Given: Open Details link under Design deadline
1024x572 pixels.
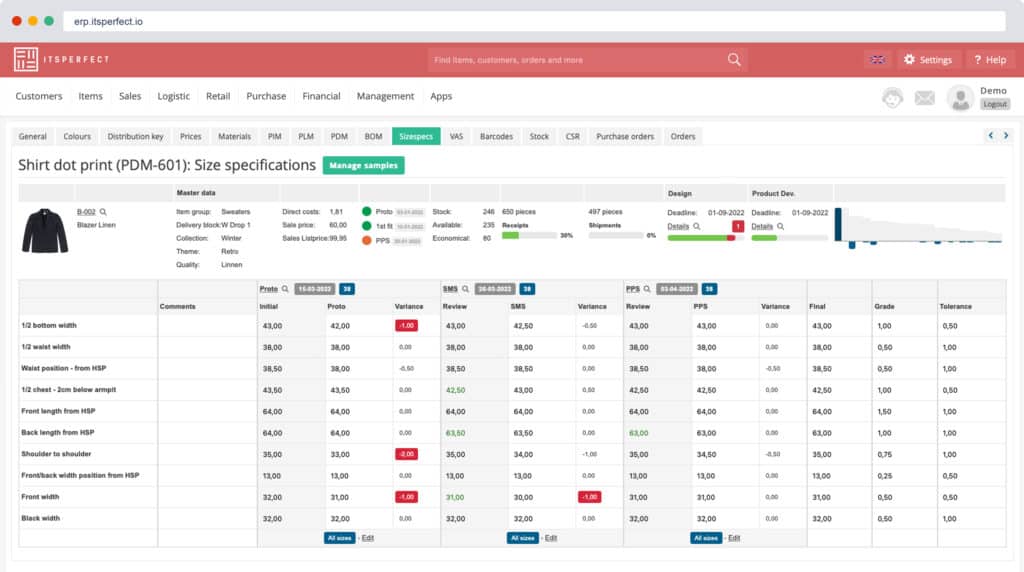Looking at the screenshot, I should click(678, 227).
